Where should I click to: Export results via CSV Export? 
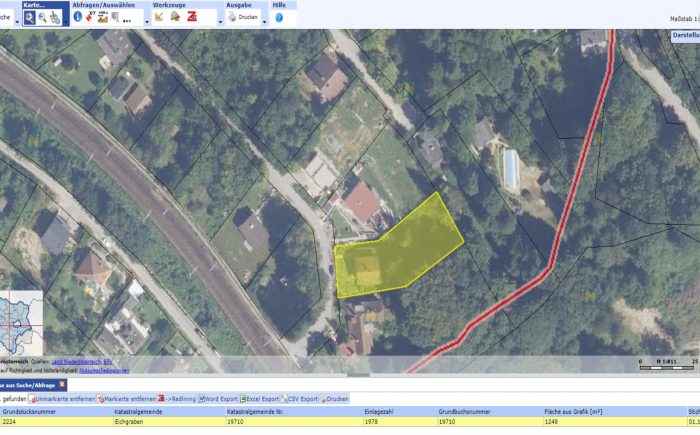point(299,399)
